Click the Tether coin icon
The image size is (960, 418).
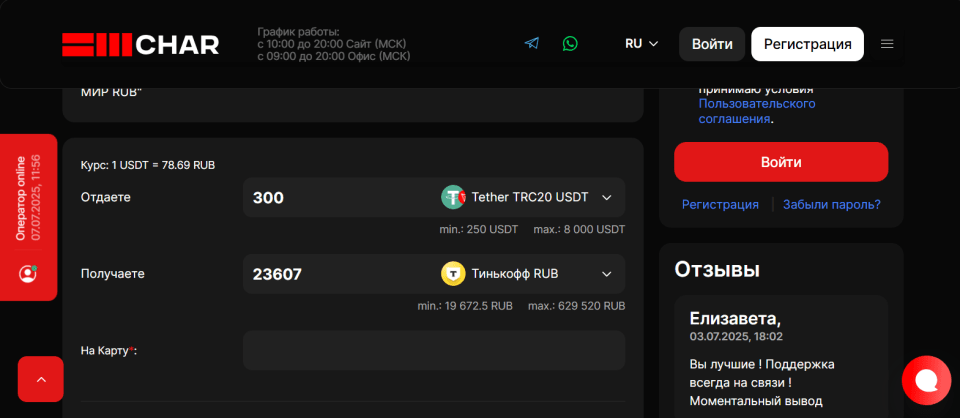[x=454, y=197]
